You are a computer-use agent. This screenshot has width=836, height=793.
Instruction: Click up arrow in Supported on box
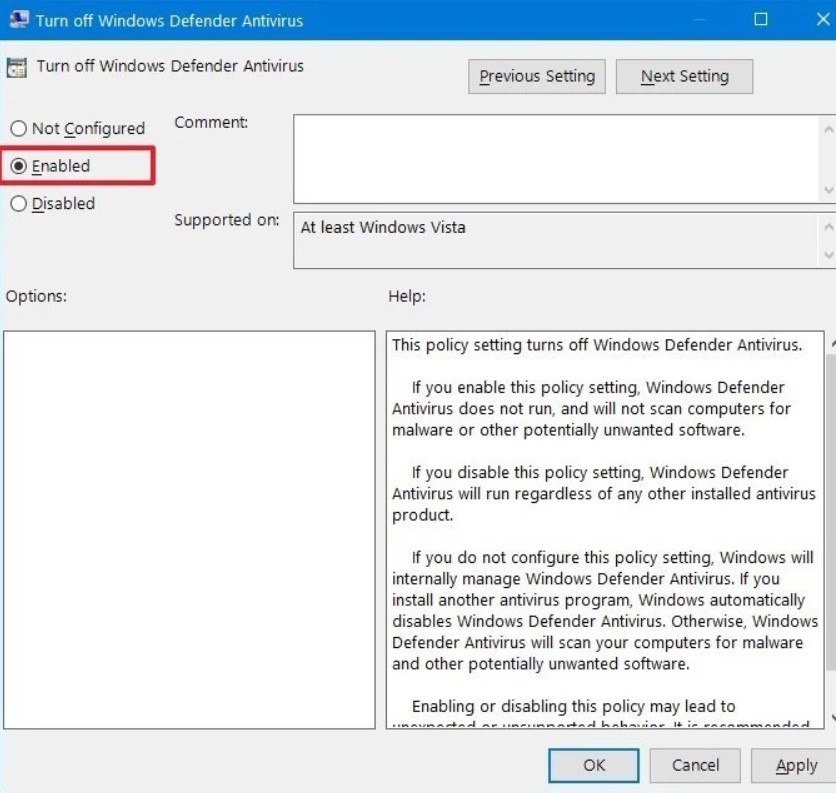click(x=828, y=227)
